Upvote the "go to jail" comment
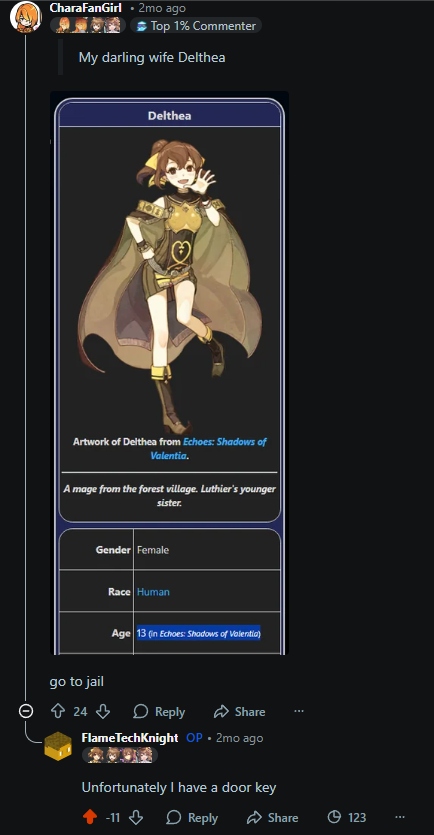This screenshot has height=835, width=434. click(x=57, y=711)
